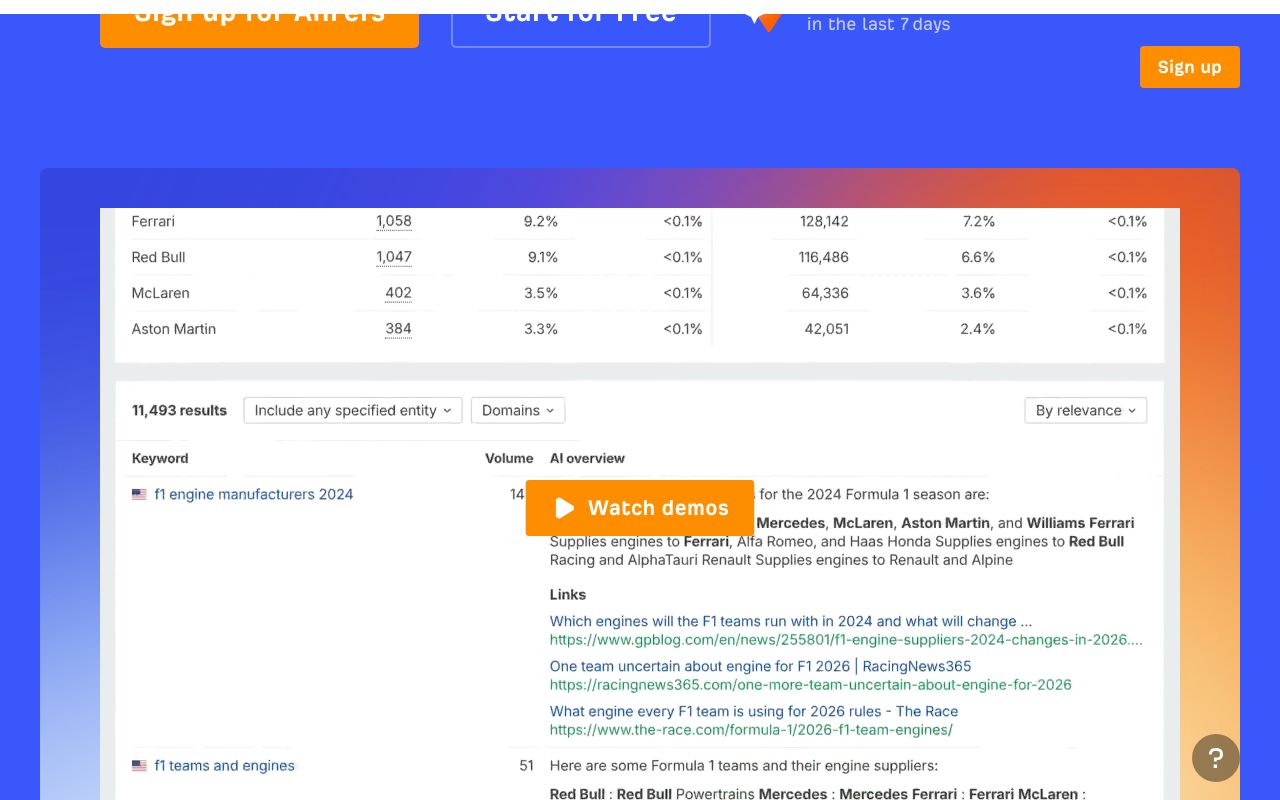The image size is (1280, 800).
Task: Click McLaren's 402 value
Action: click(x=398, y=293)
